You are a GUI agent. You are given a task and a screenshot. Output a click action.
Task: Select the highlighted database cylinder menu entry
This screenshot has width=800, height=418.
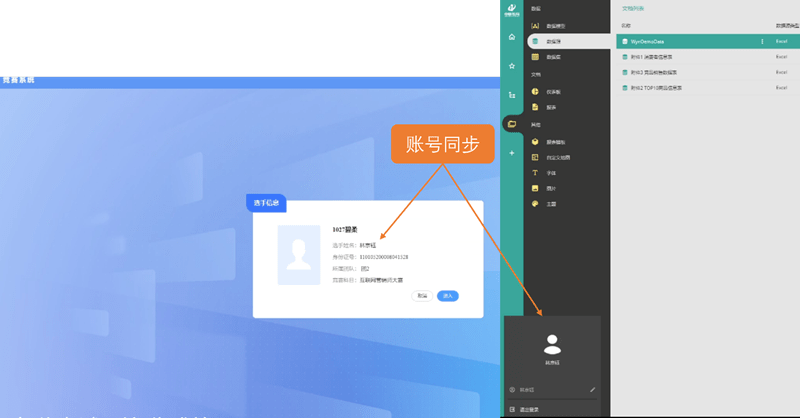pos(568,41)
